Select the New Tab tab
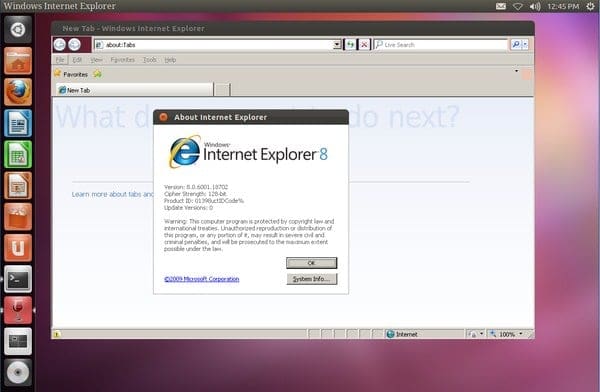Viewport: 600px width, 392px height. [134, 90]
